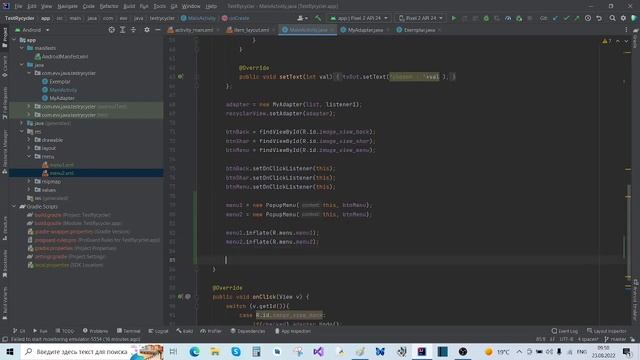The width and height of the screenshot is (640, 360).
Task: Select MyAdapter class in project tree
Action: (58, 98)
